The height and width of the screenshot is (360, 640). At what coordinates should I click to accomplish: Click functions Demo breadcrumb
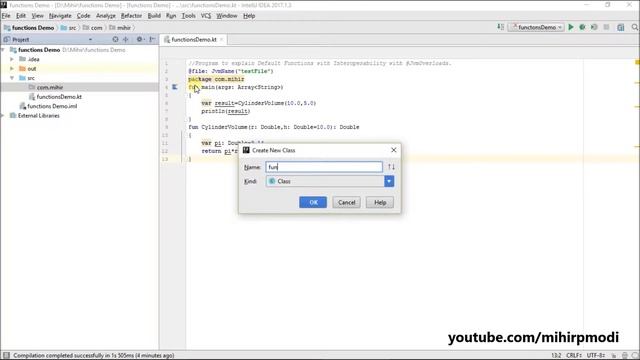tap(29, 28)
